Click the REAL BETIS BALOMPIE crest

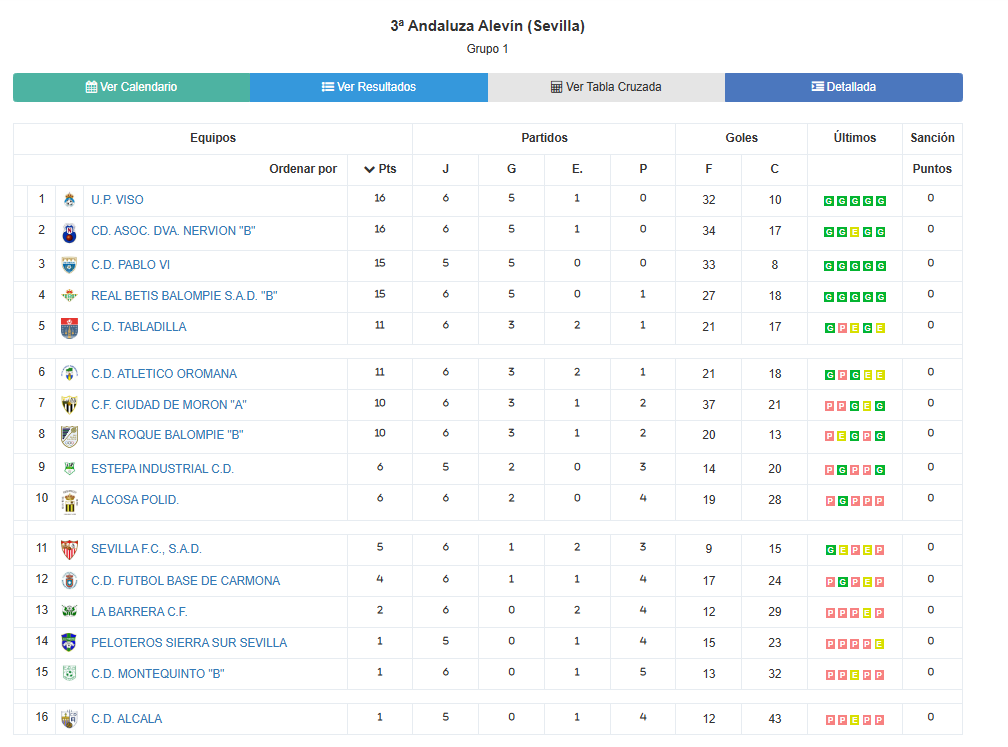click(x=69, y=296)
